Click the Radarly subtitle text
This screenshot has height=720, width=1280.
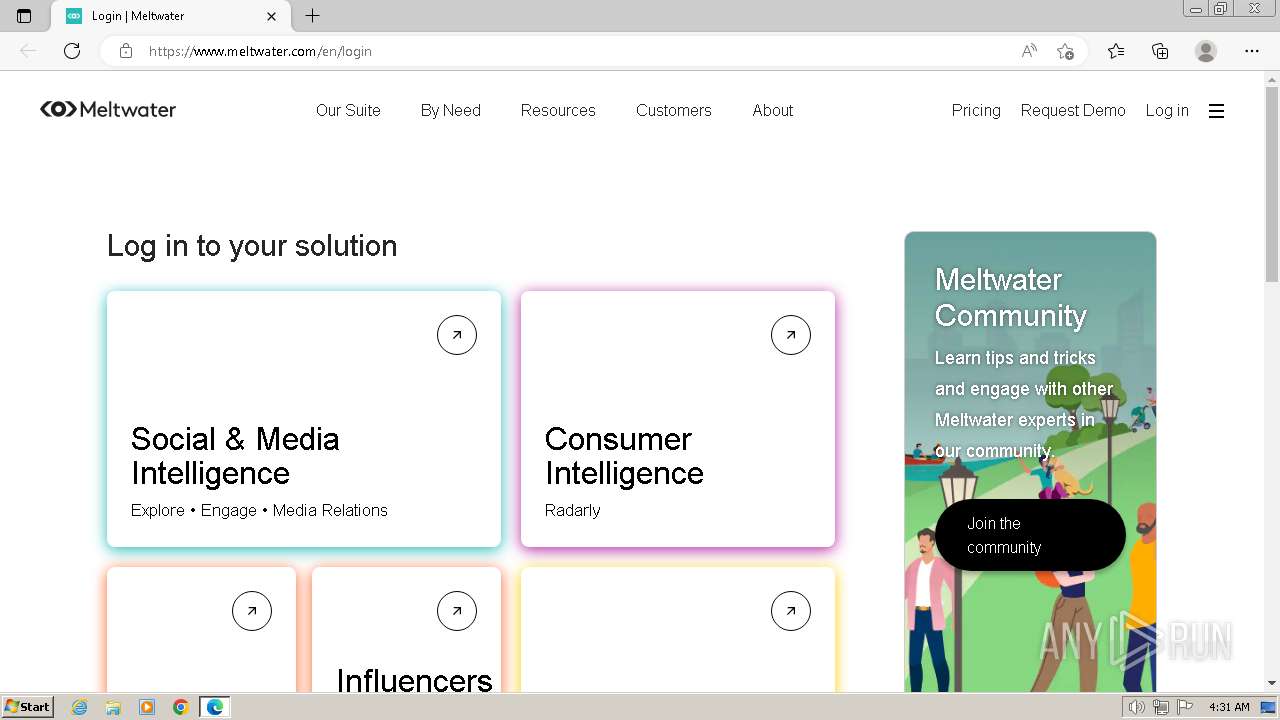pos(573,510)
